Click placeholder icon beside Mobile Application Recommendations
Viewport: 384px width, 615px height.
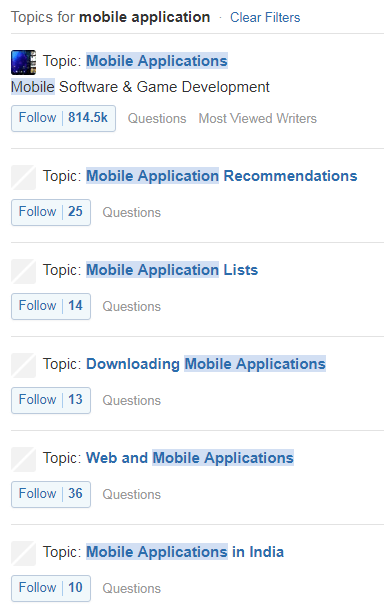[x=24, y=177]
